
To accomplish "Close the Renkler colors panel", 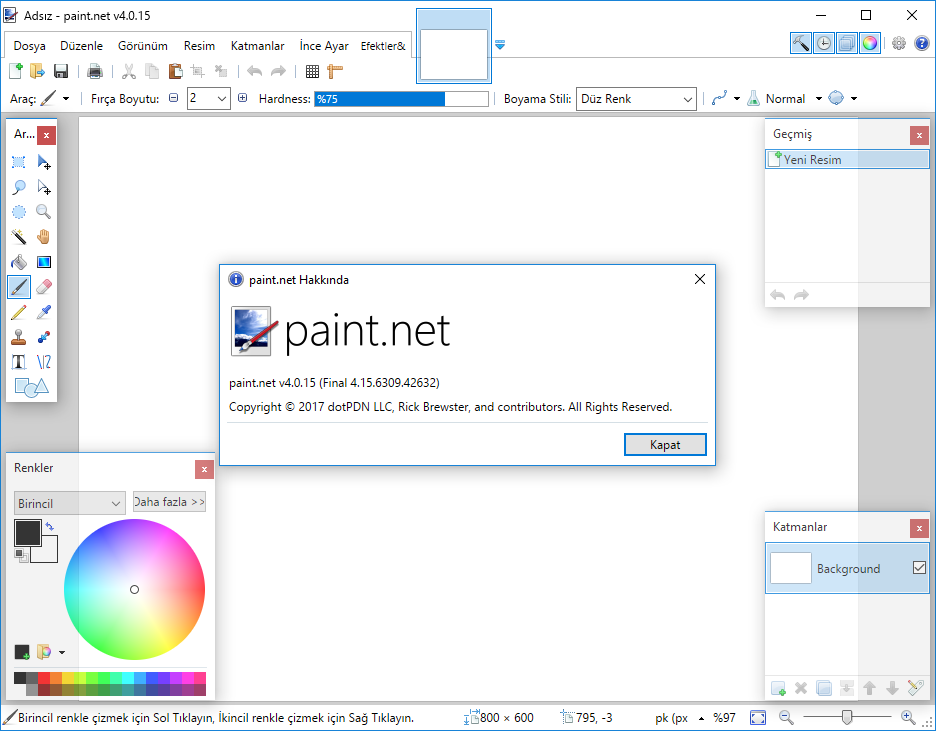I will click(x=204, y=470).
